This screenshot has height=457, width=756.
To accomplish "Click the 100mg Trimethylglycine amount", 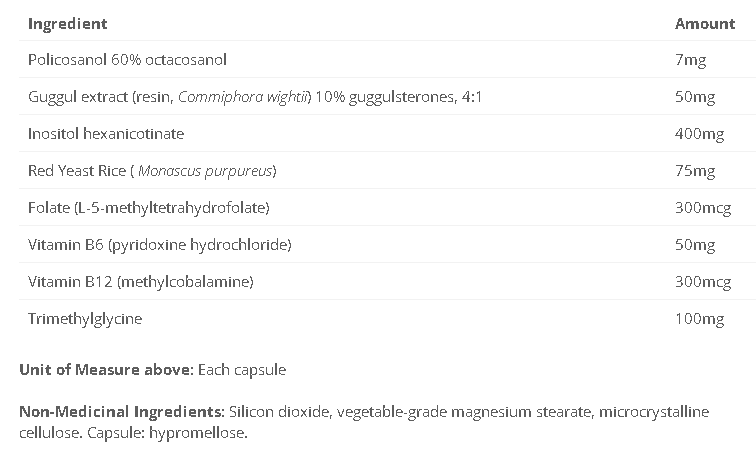I will point(699,319).
